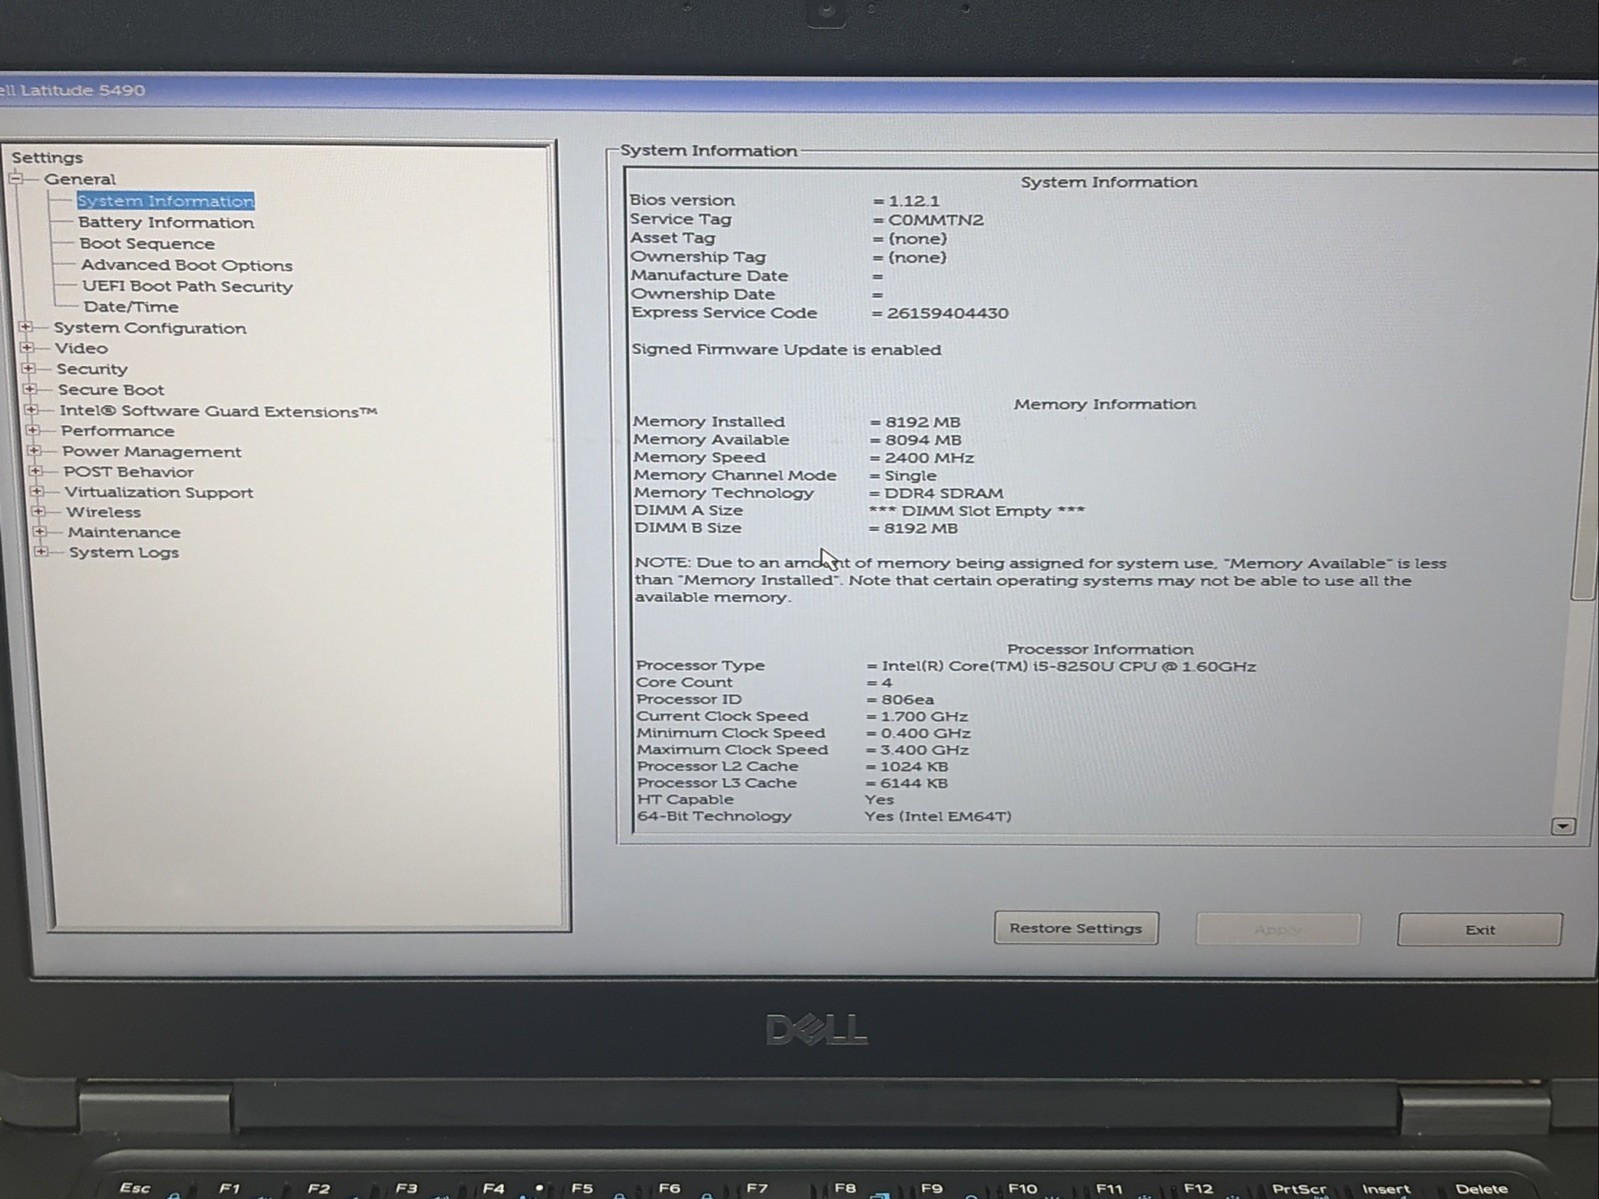The image size is (1599, 1199).
Task: Select the POST Behavior label
Action: point(129,472)
